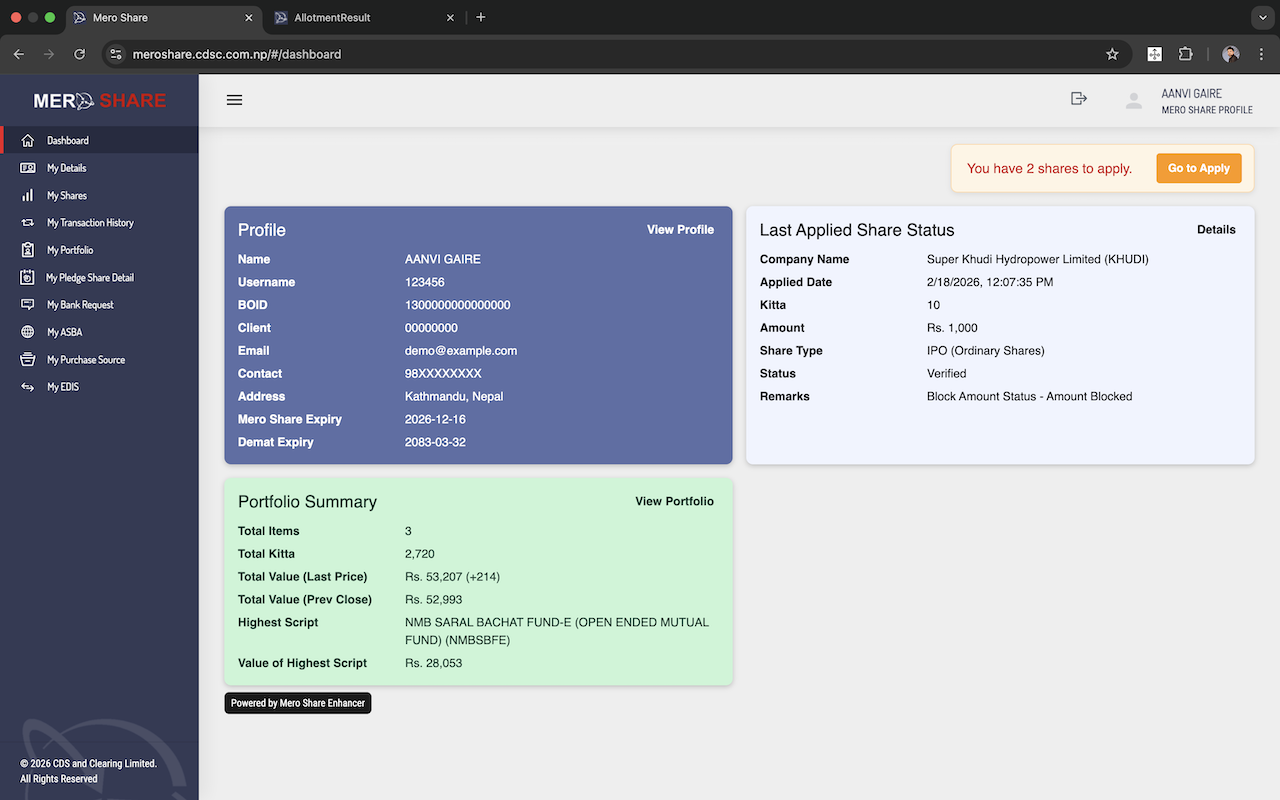Viewport: 1280px width, 800px height.
Task: Click the My Shares bar chart icon
Action: click(28, 195)
